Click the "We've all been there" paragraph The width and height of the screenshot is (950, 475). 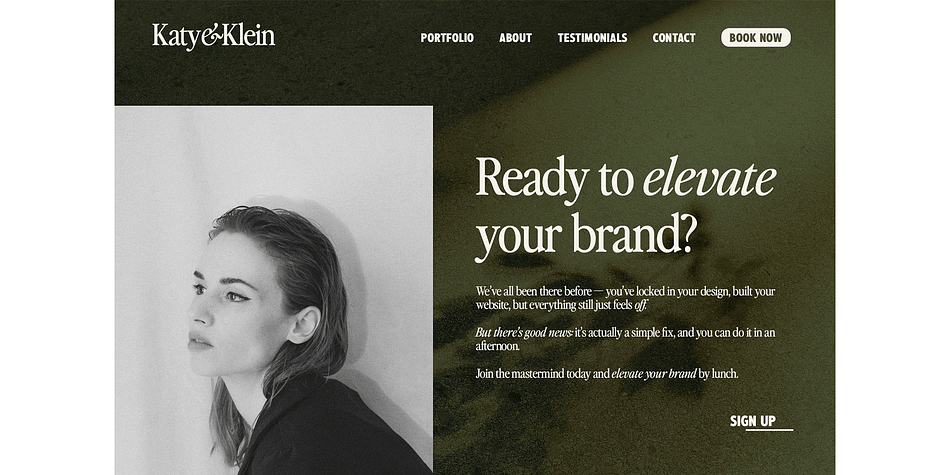pyautogui.click(x=625, y=298)
